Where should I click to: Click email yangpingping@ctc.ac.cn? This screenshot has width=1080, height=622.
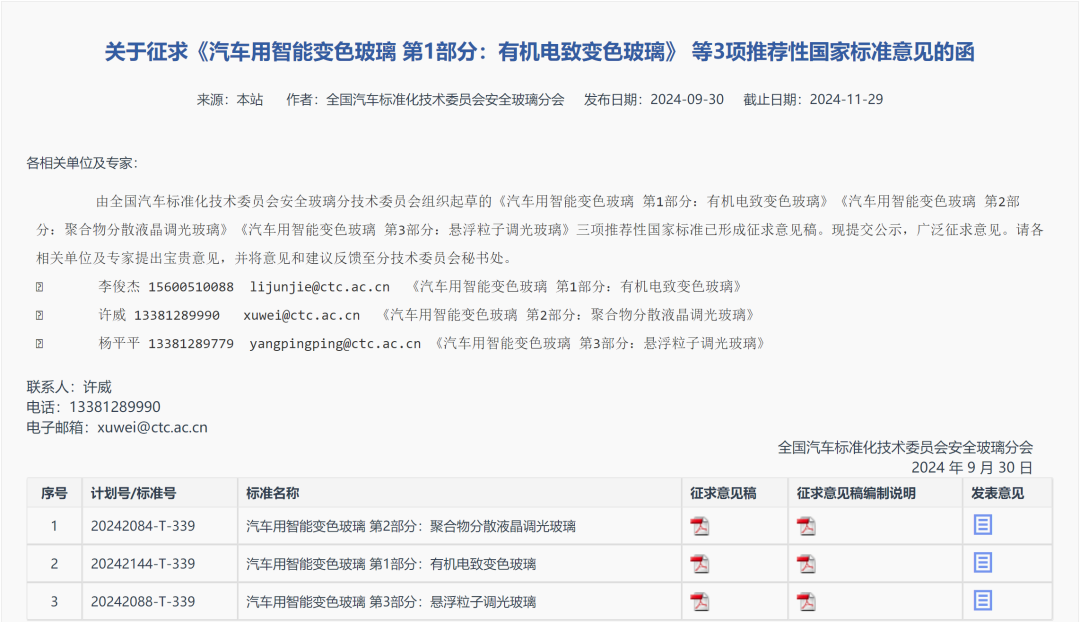tap(335, 343)
